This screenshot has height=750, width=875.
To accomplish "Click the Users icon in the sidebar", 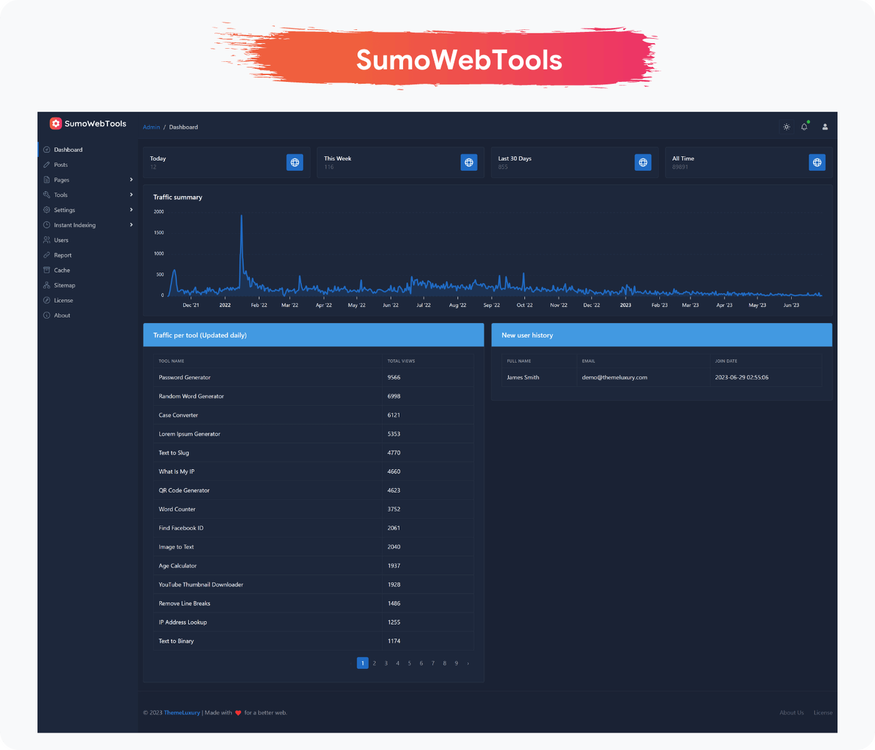I will coord(48,239).
